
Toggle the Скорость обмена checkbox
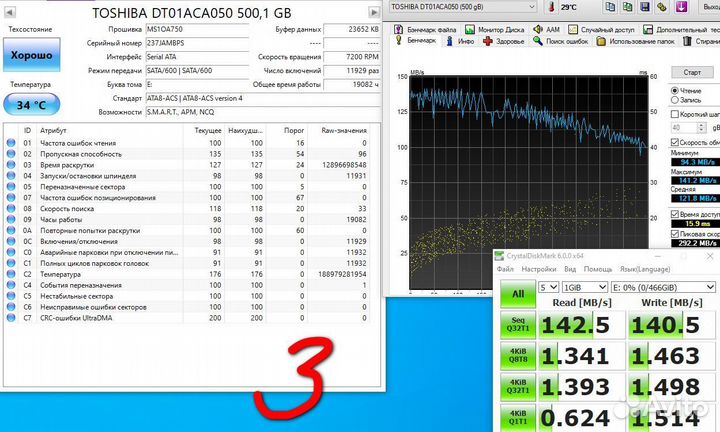pos(675,142)
